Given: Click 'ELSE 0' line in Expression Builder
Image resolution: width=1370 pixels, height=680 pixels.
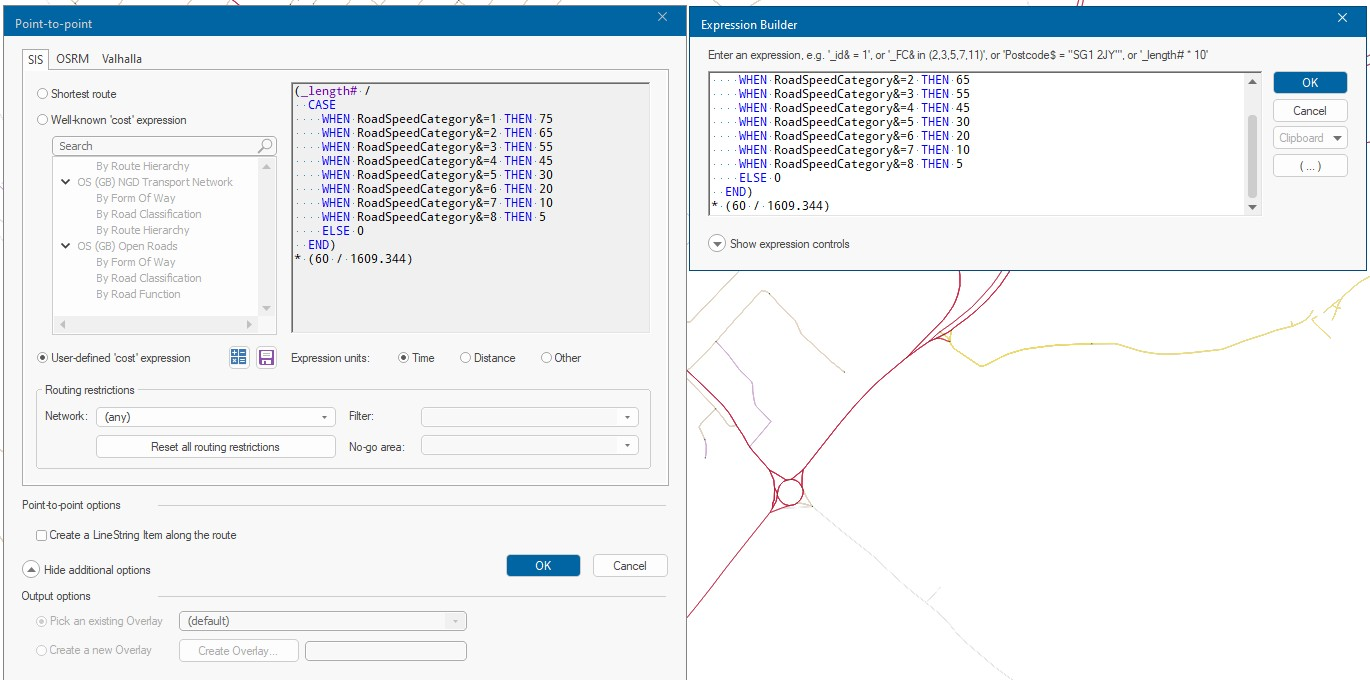Looking at the screenshot, I should click(x=760, y=178).
